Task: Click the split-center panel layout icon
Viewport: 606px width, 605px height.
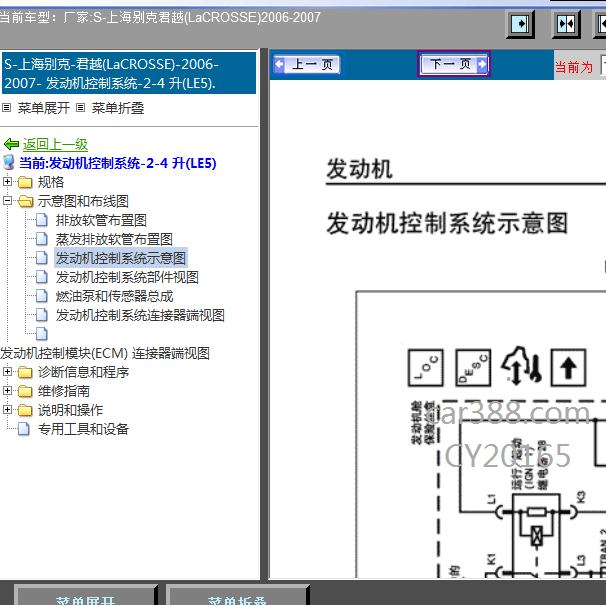Action: pos(566,24)
